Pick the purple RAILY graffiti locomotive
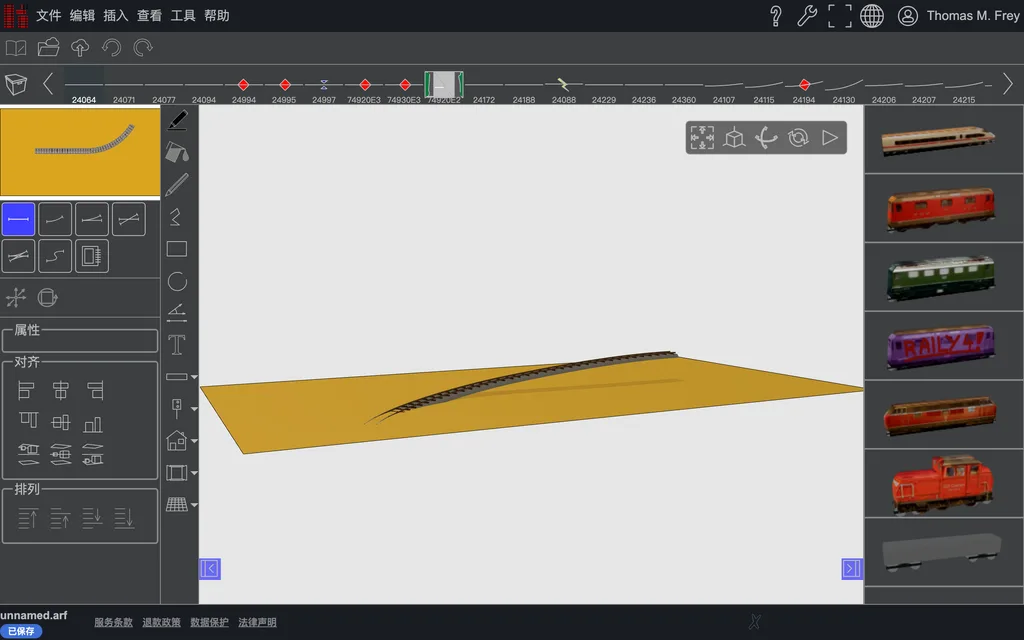Screen dimensions: 1024x640 pyautogui.click(x=941, y=346)
